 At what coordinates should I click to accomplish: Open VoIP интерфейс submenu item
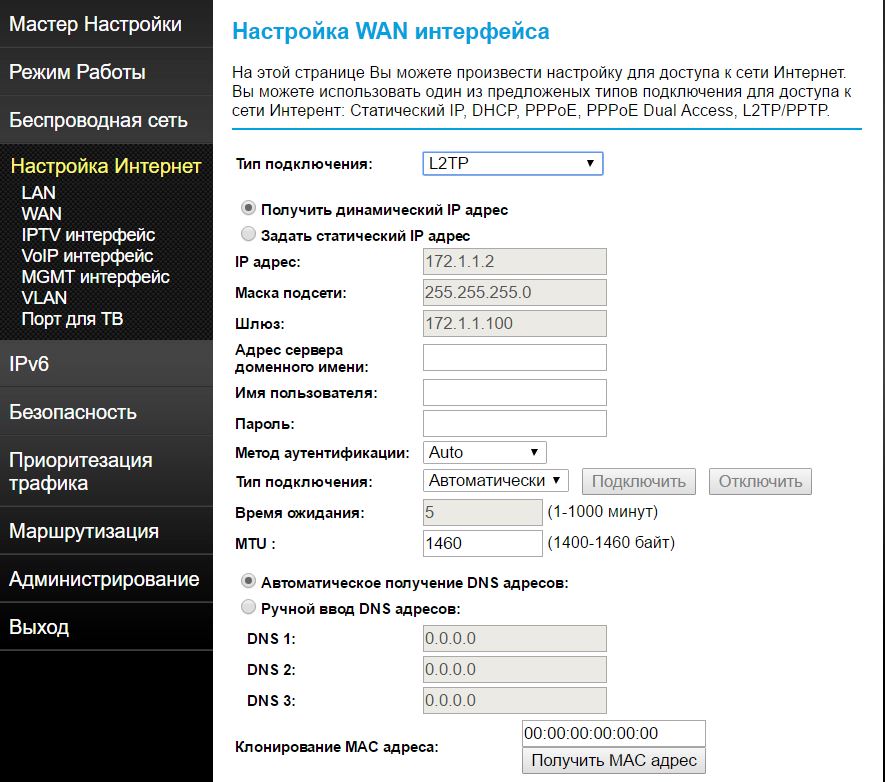pyautogui.click(x=87, y=256)
